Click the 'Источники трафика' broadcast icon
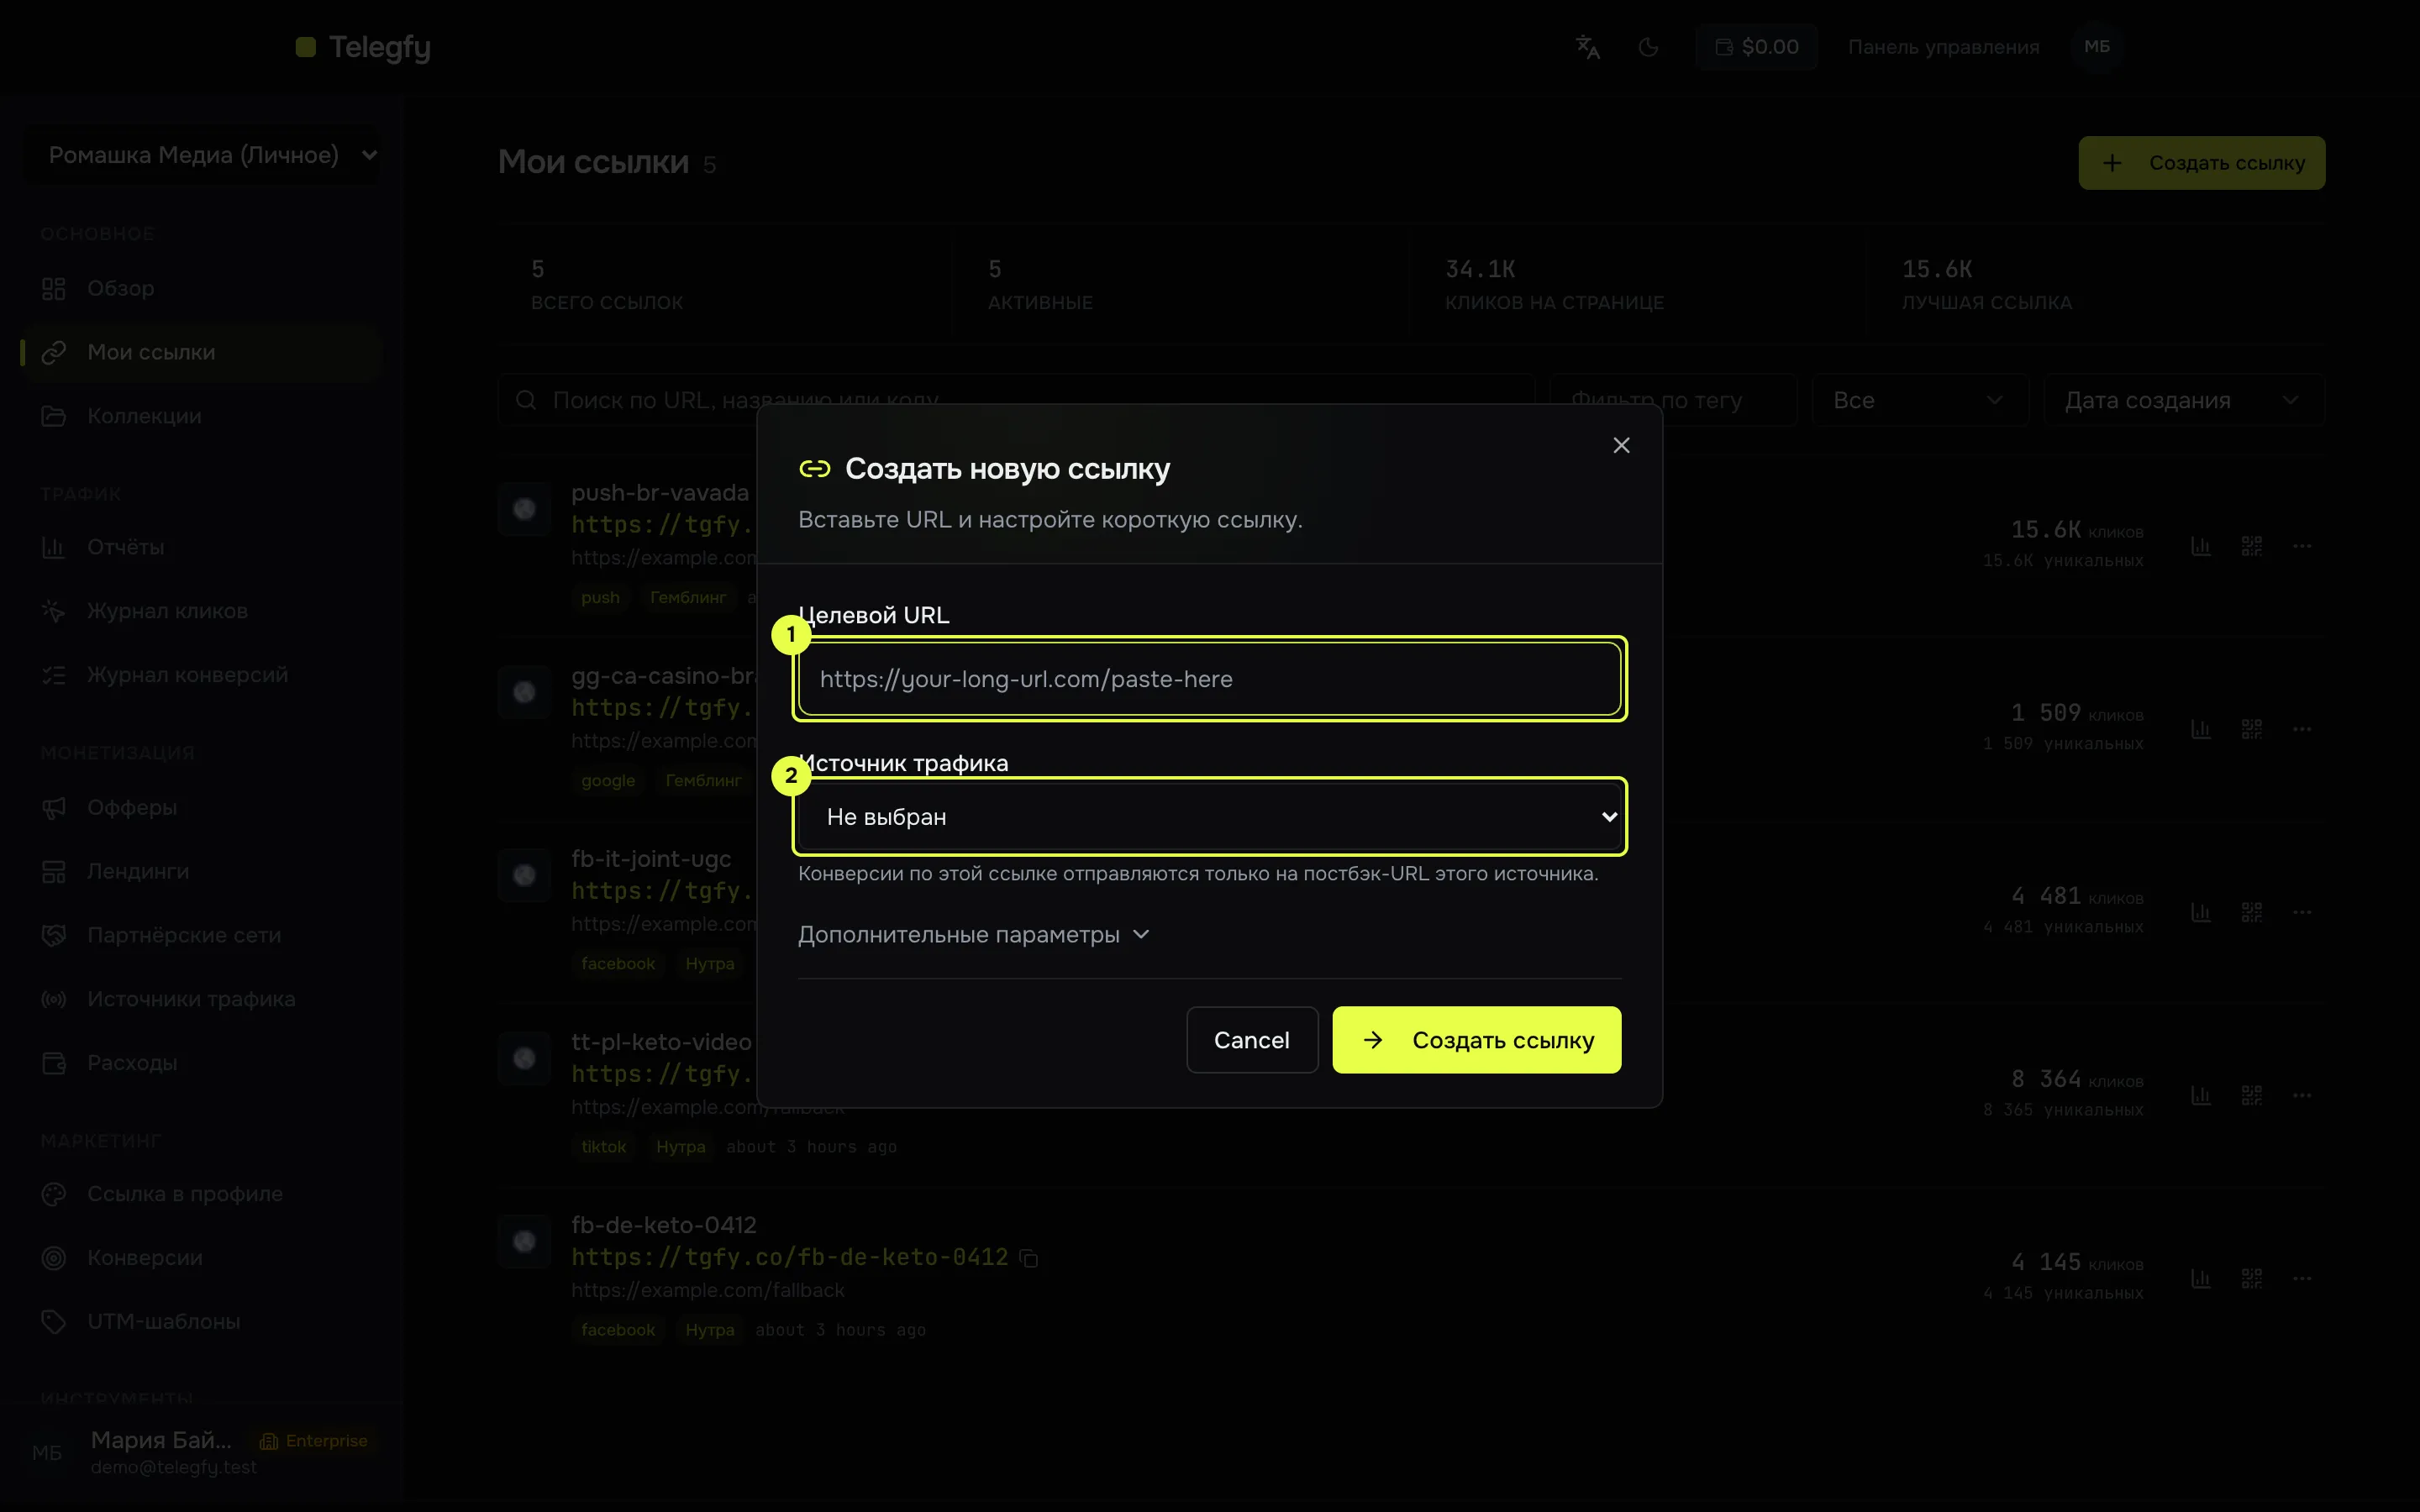This screenshot has height=1512, width=2420. pos(54,999)
